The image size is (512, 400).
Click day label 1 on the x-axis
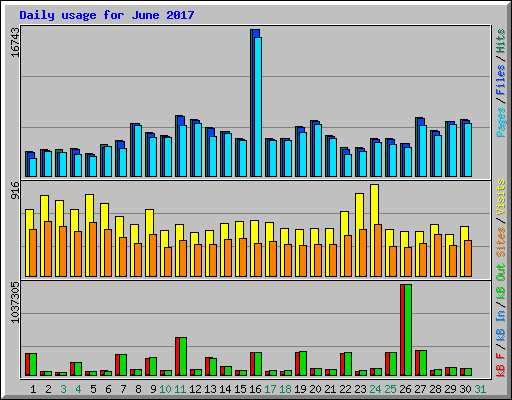click(33, 389)
